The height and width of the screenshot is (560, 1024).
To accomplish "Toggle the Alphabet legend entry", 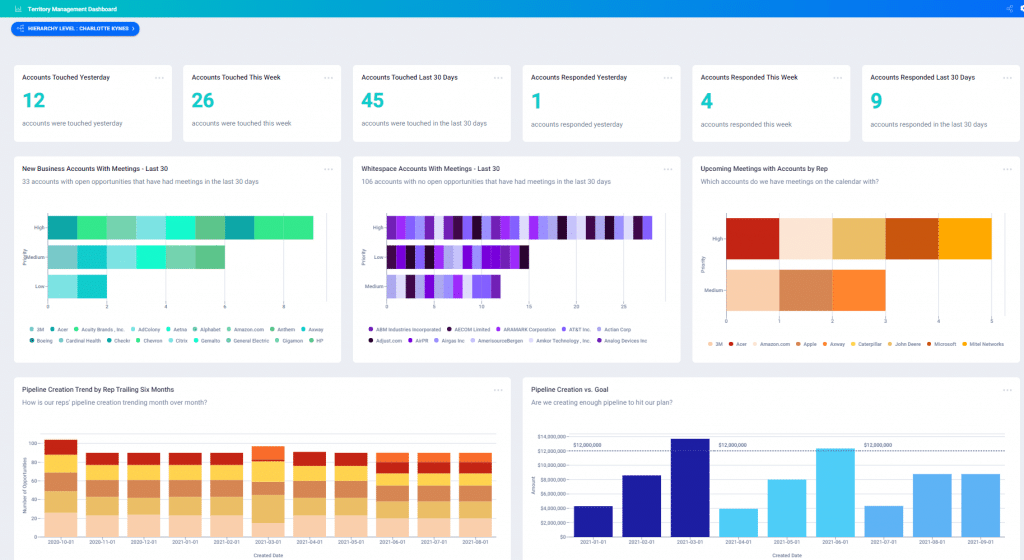I will coord(206,330).
